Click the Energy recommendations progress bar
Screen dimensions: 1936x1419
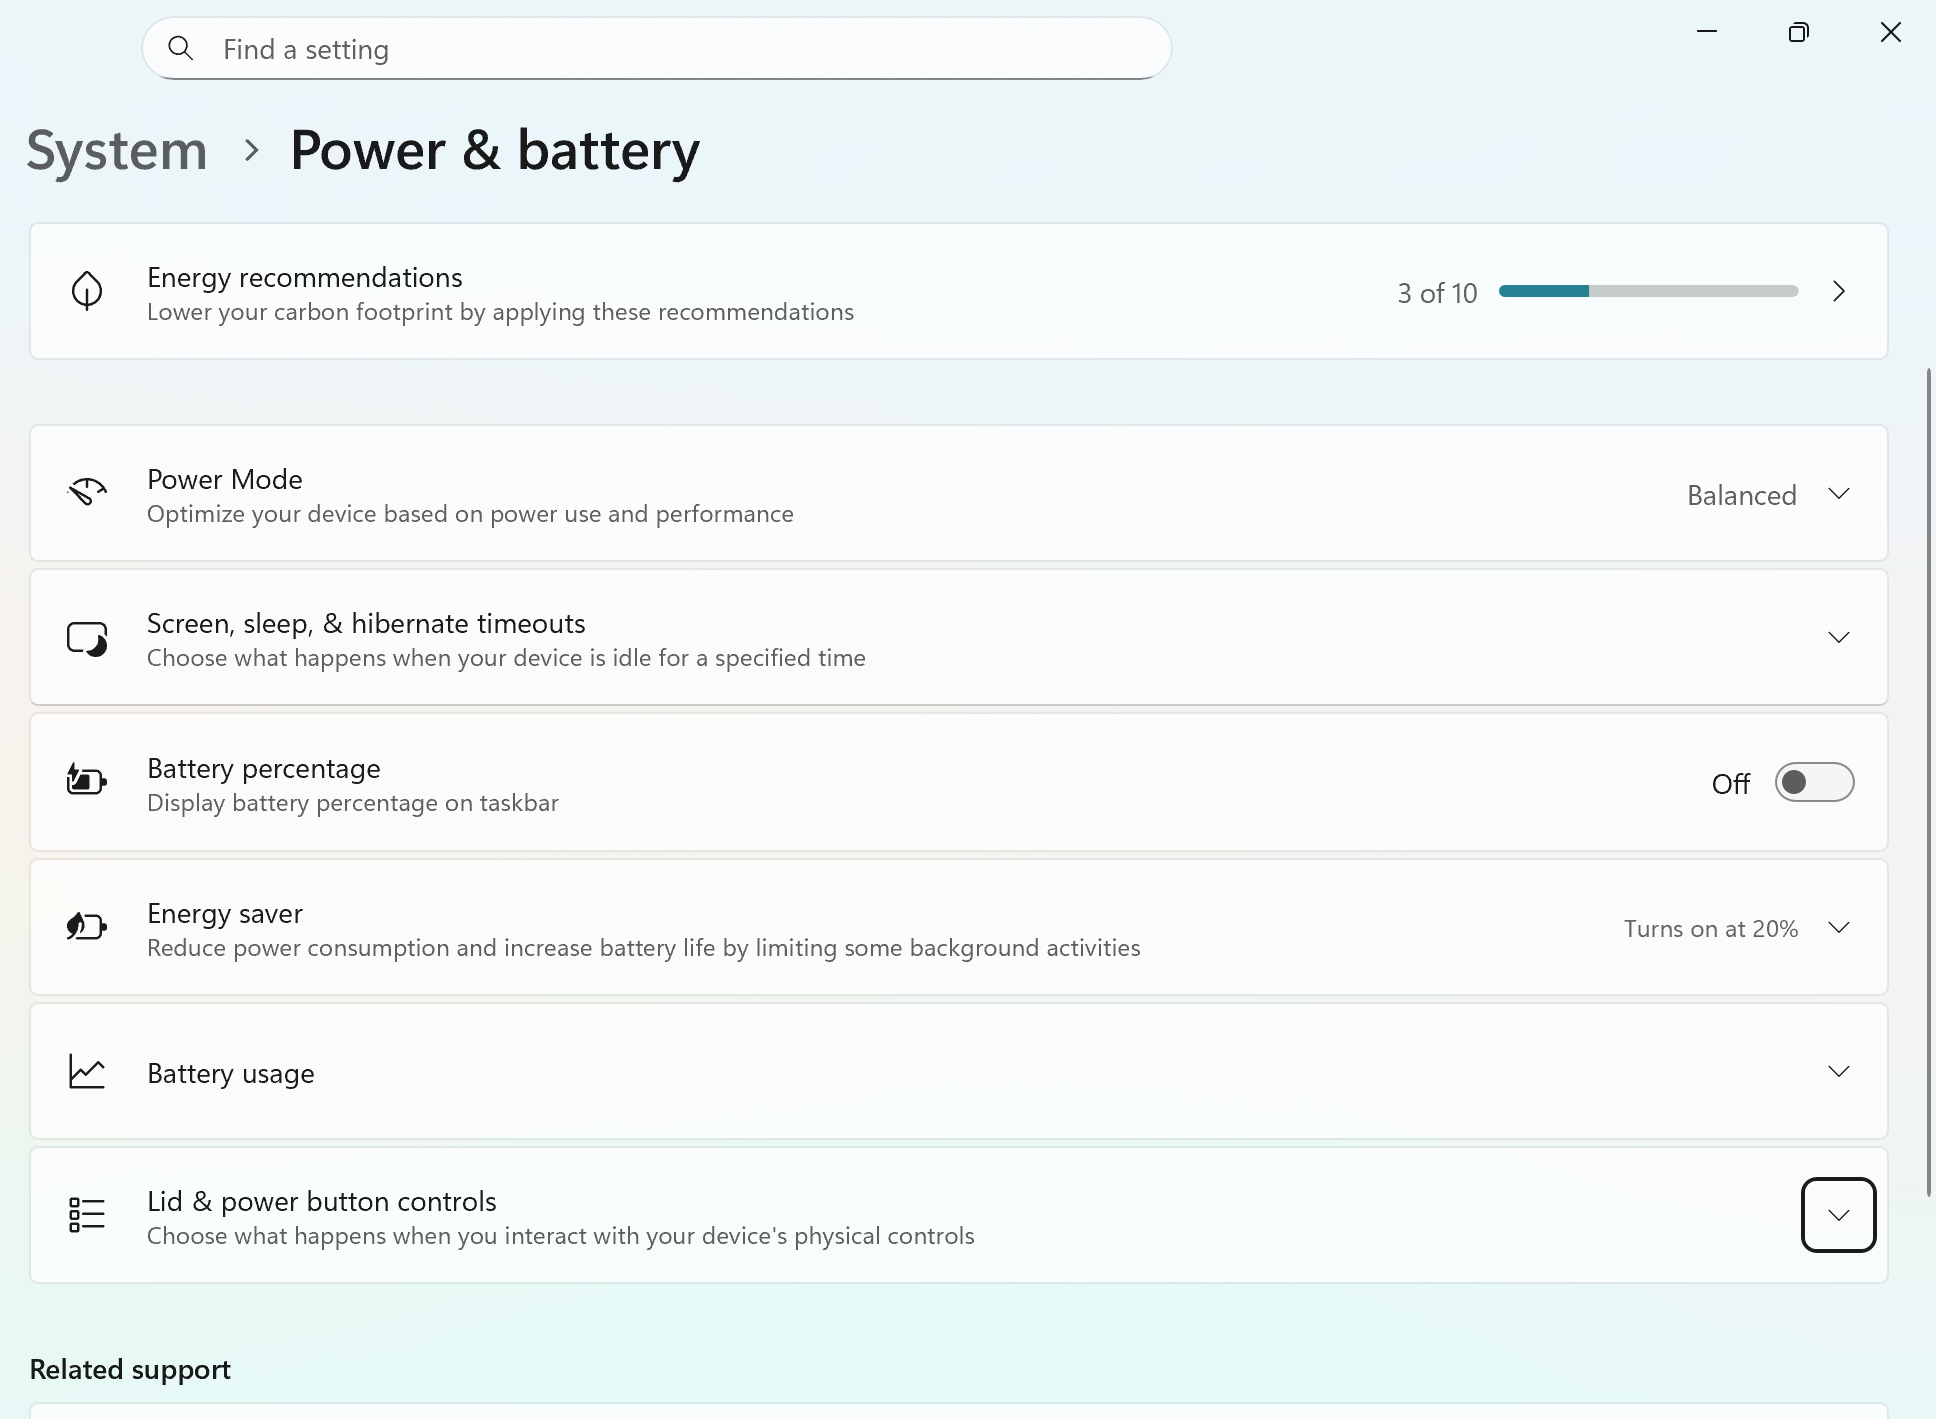[1648, 291]
